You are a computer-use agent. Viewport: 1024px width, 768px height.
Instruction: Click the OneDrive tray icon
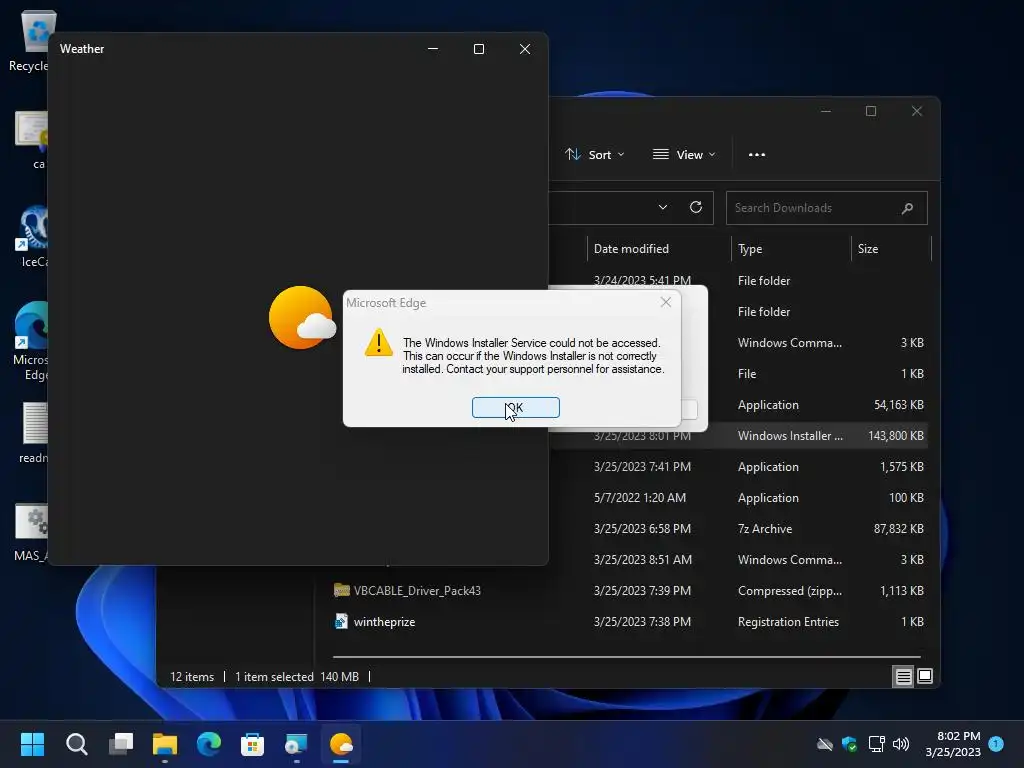(x=825, y=744)
